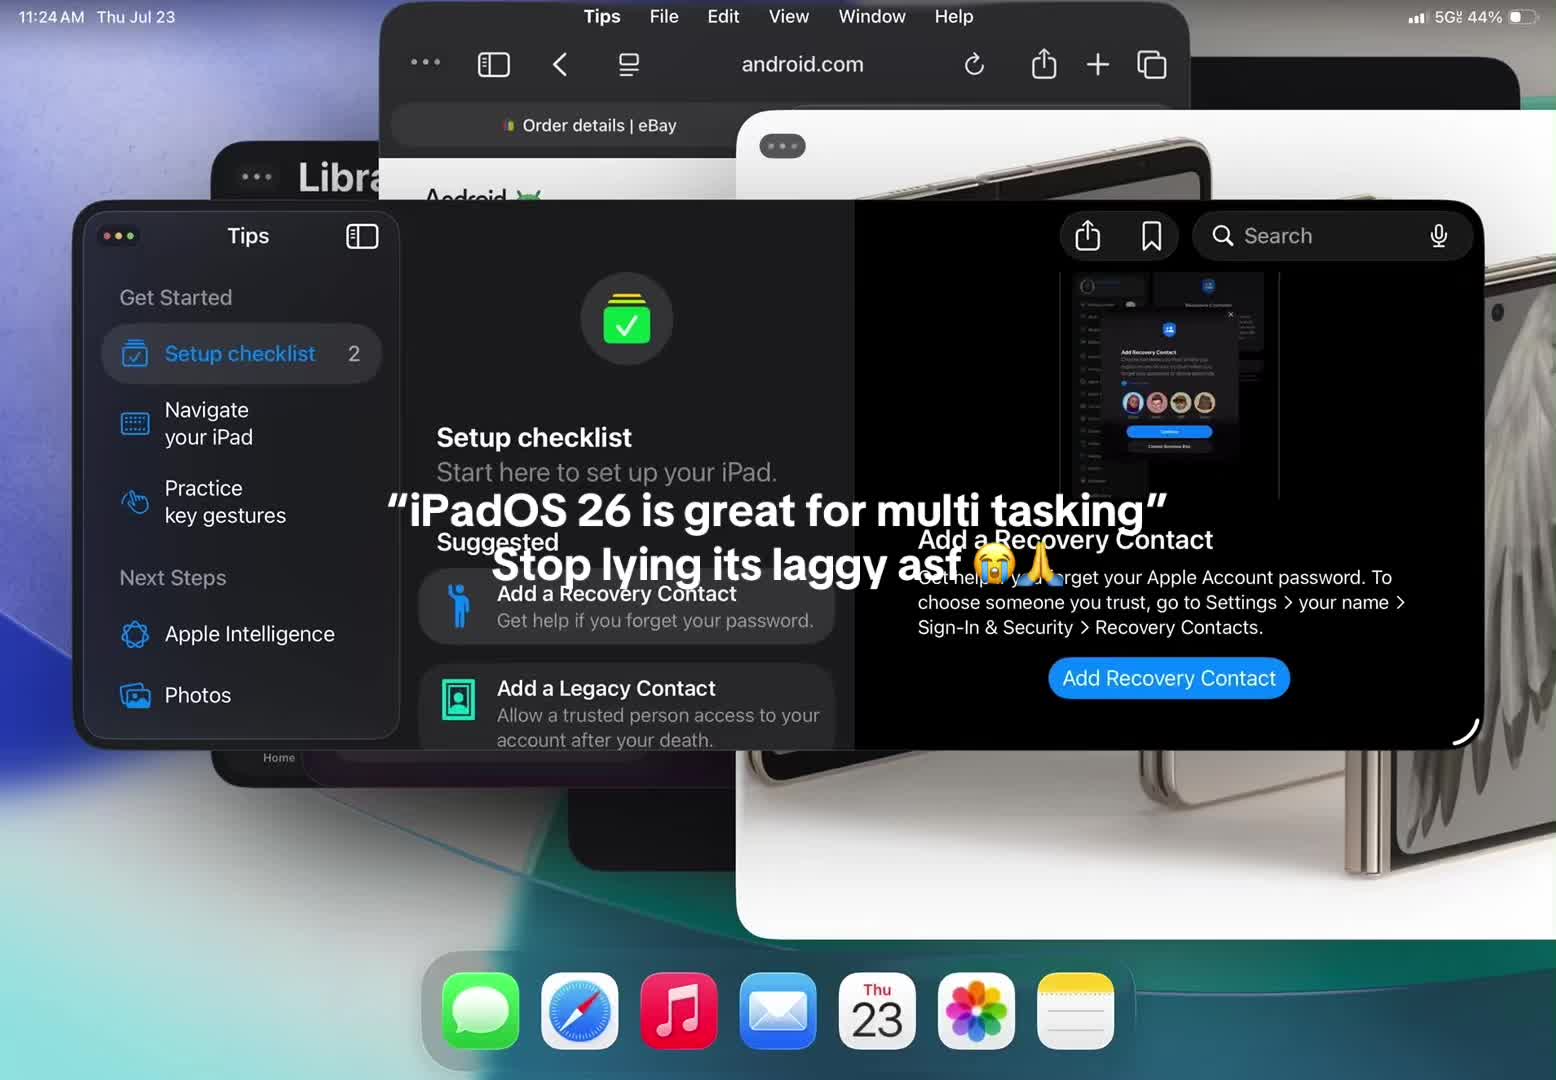
Task: Open the File menu
Action: 664,16
